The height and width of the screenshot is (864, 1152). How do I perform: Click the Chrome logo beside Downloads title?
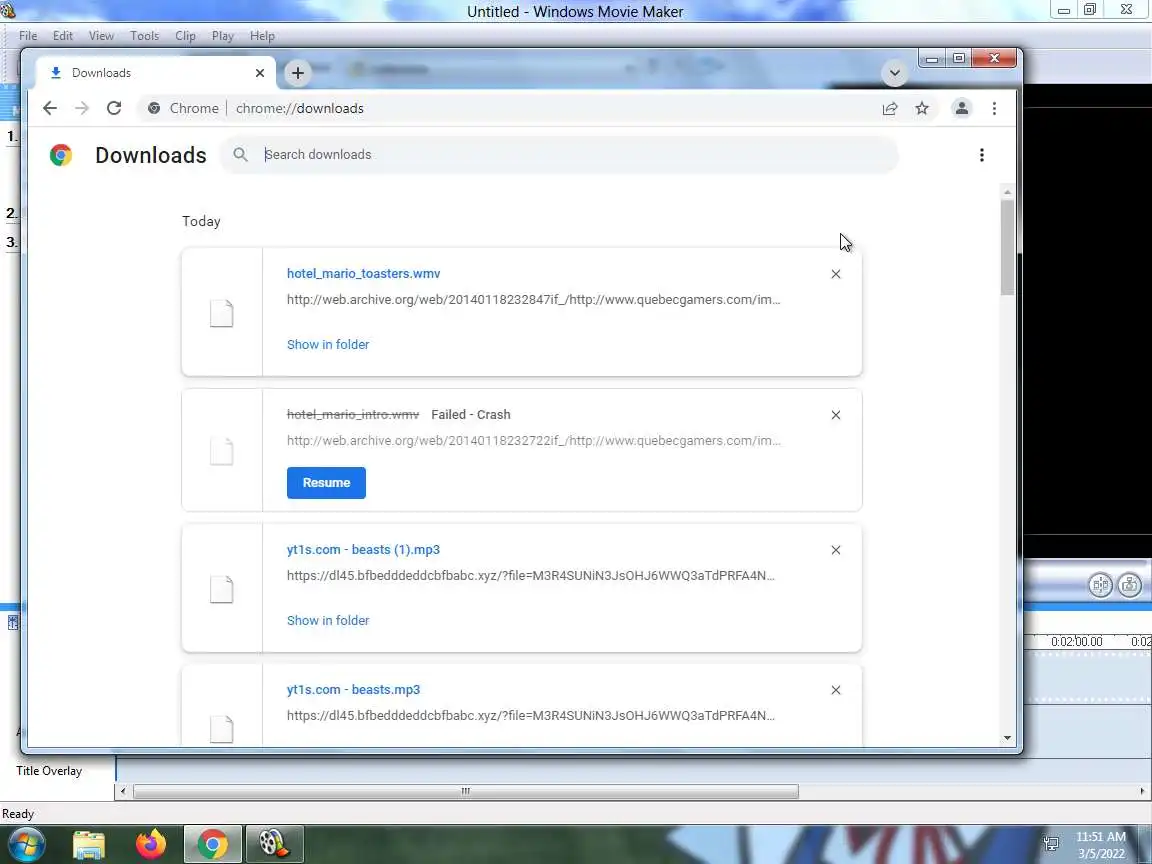[x=61, y=155]
